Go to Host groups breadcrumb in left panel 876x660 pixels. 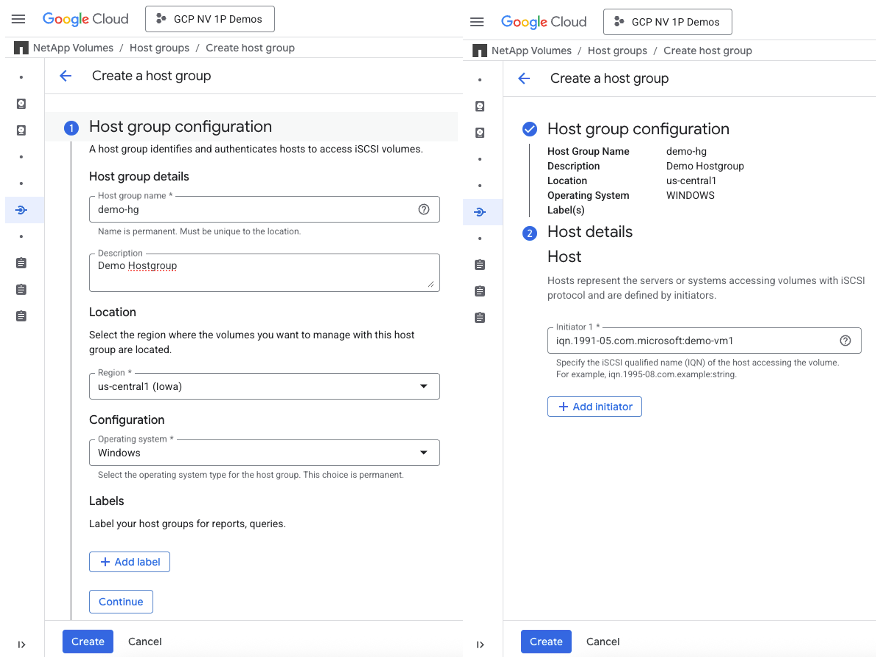(159, 48)
